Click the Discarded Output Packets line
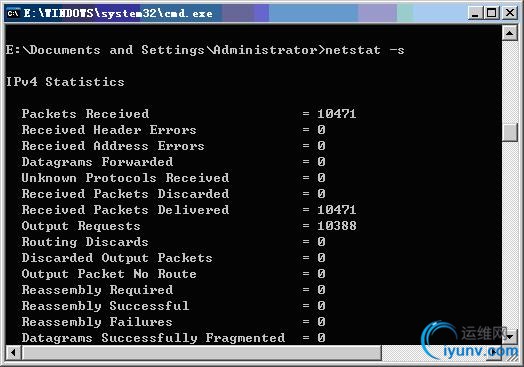 174,258
